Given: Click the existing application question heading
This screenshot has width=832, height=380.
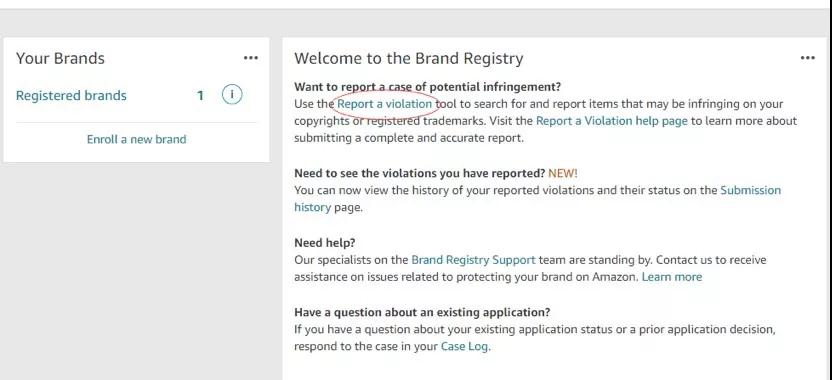Looking at the screenshot, I should pos(422,312).
